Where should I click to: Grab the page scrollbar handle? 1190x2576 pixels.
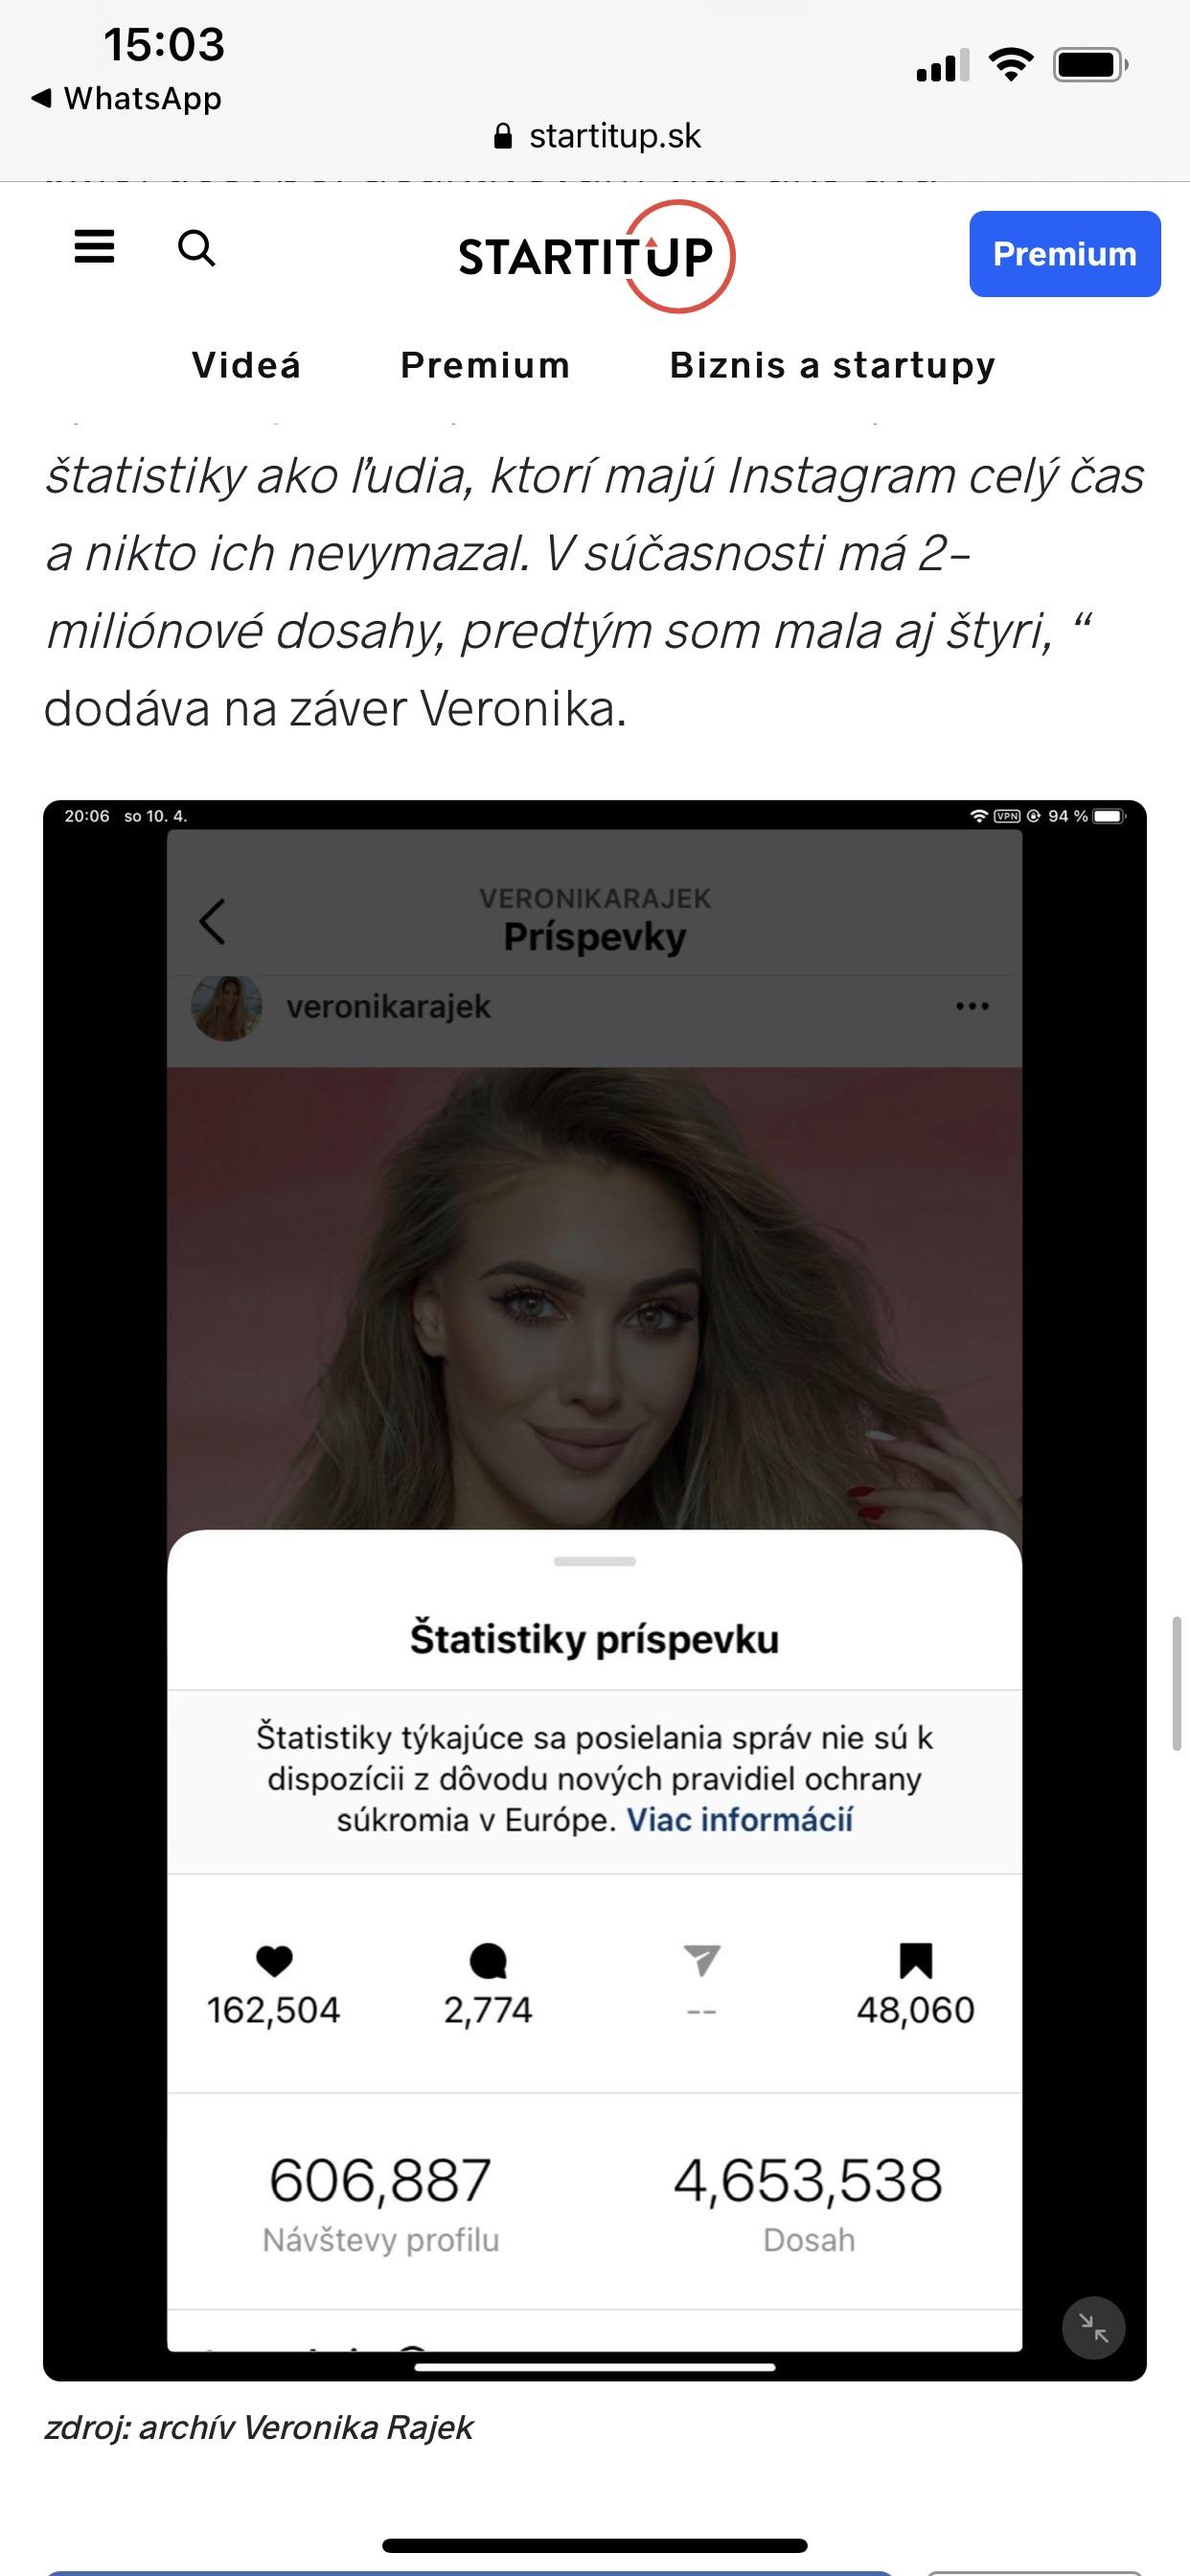(1177, 1684)
